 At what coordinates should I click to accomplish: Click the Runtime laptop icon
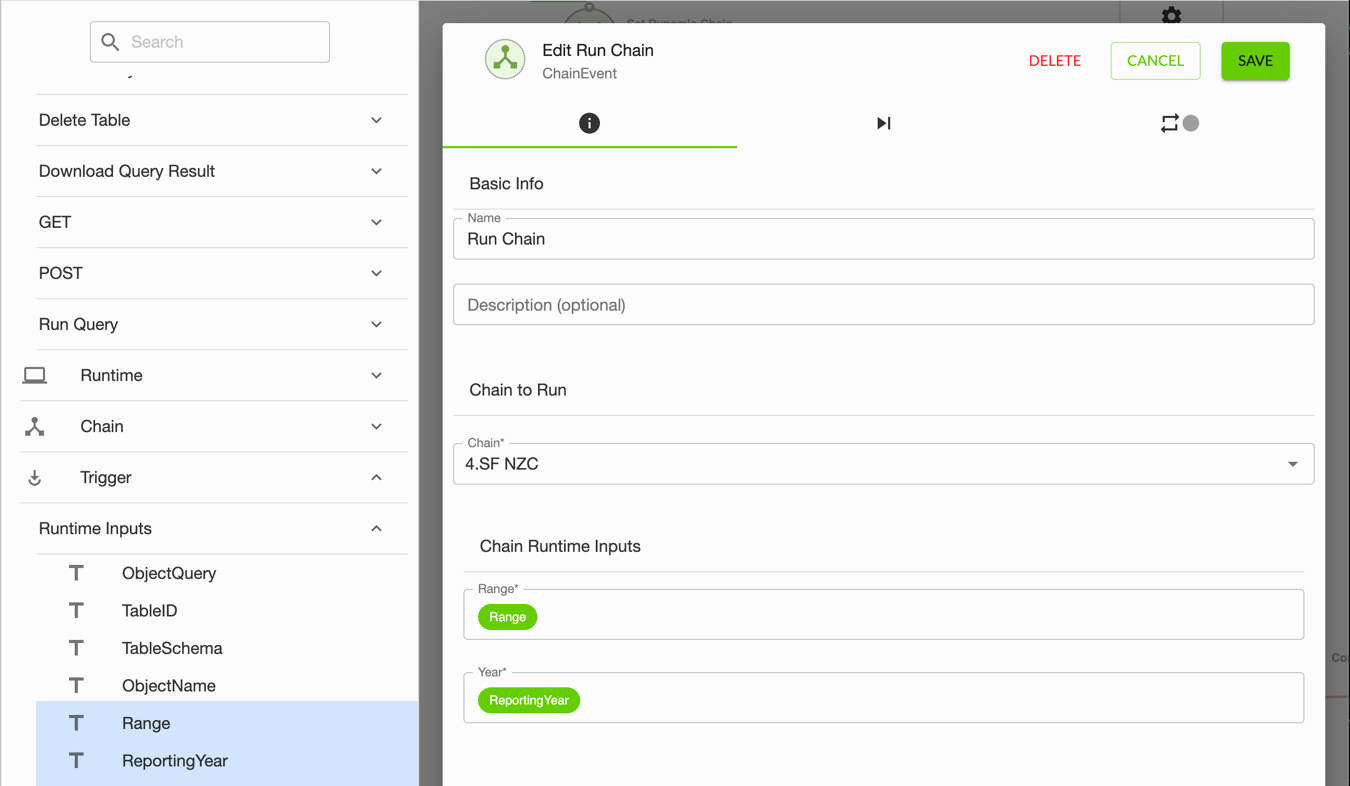tap(35, 375)
